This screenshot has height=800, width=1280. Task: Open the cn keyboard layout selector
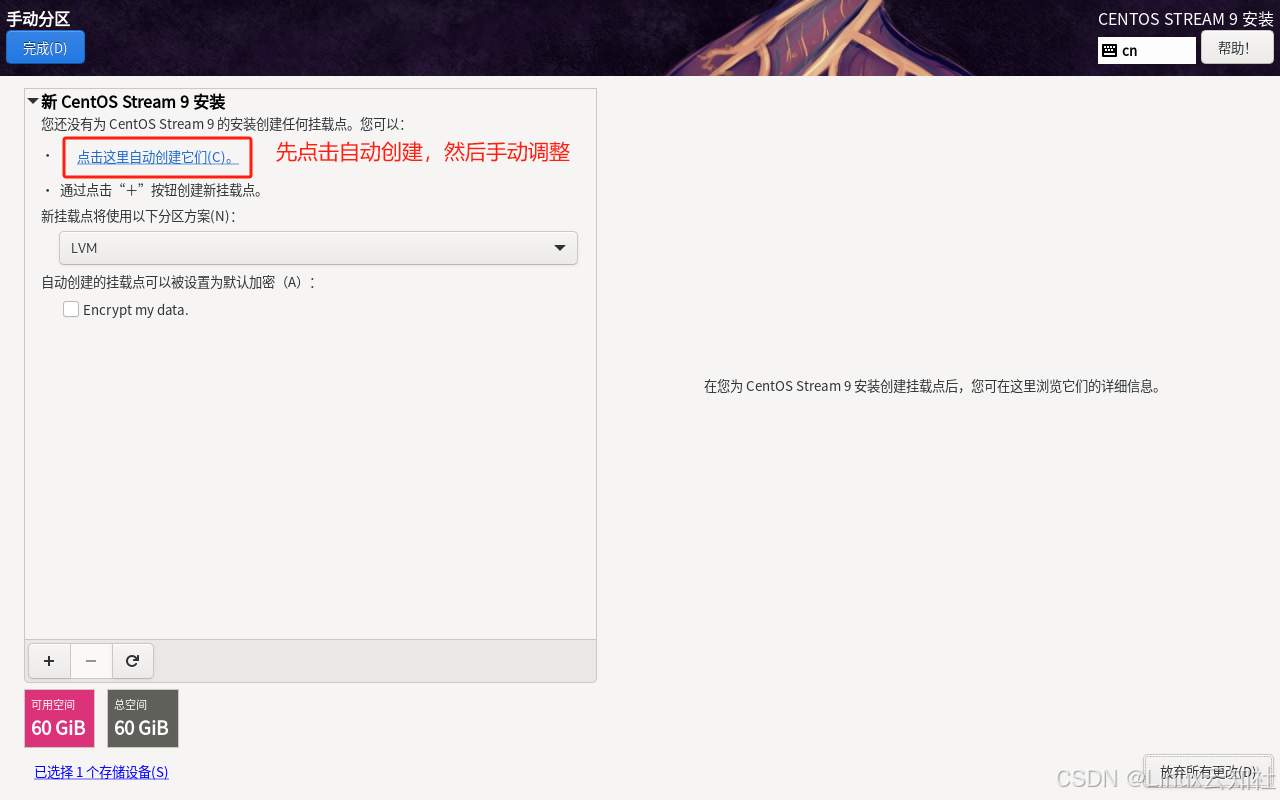pyautogui.click(x=1146, y=49)
